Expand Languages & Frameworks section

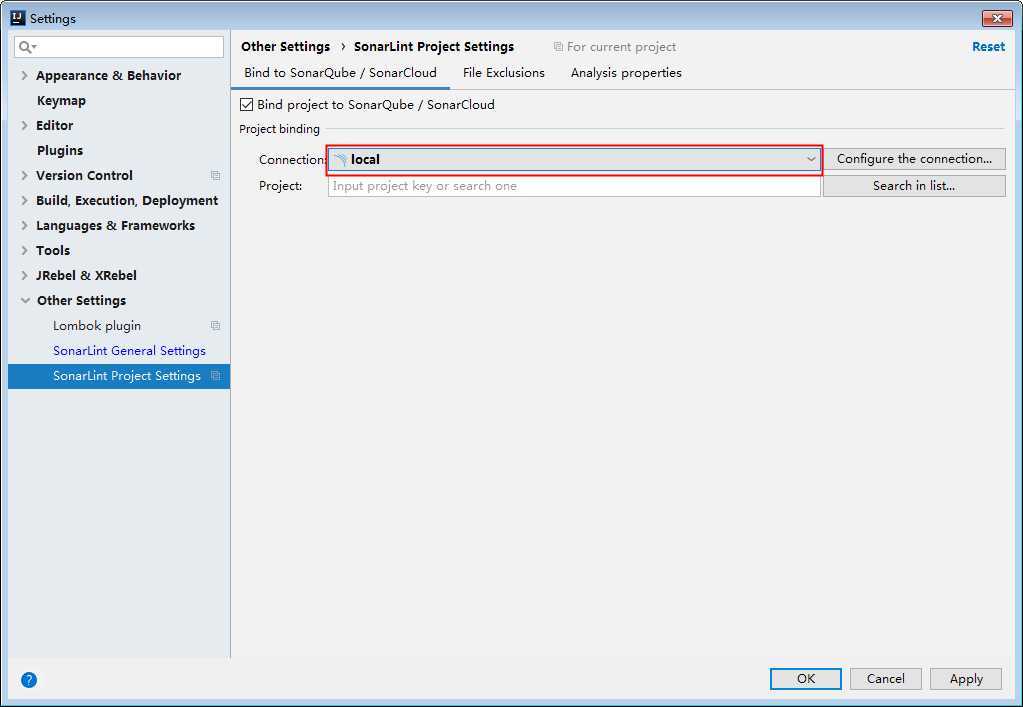[x=25, y=226]
